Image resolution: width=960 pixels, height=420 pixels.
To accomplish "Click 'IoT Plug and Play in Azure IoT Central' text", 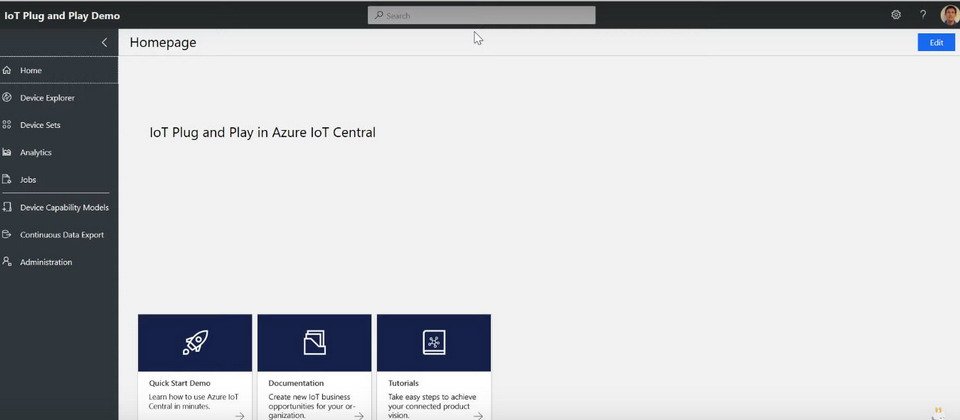I will pyautogui.click(x=263, y=132).
